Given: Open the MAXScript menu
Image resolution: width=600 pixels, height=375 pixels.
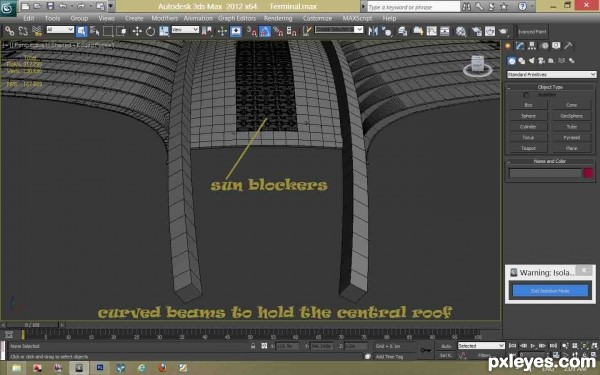Looking at the screenshot, I should [x=357, y=18].
